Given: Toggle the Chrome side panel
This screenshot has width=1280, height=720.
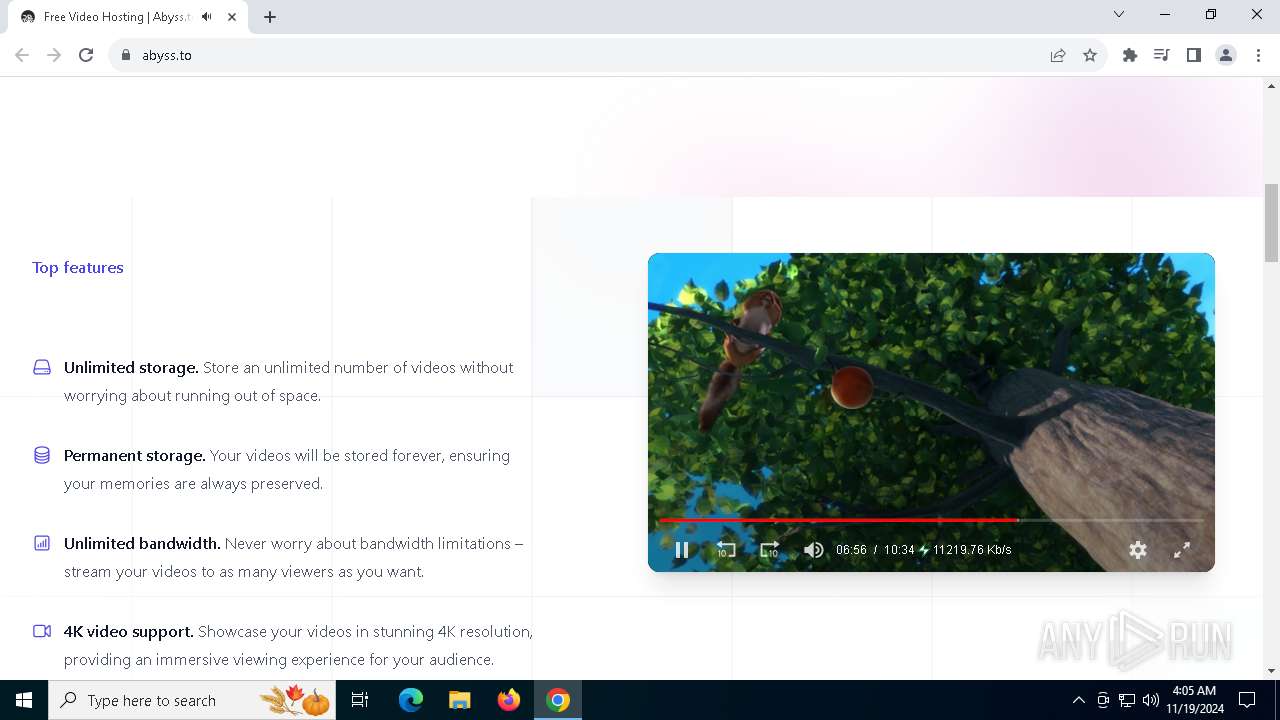Looking at the screenshot, I should point(1194,55).
